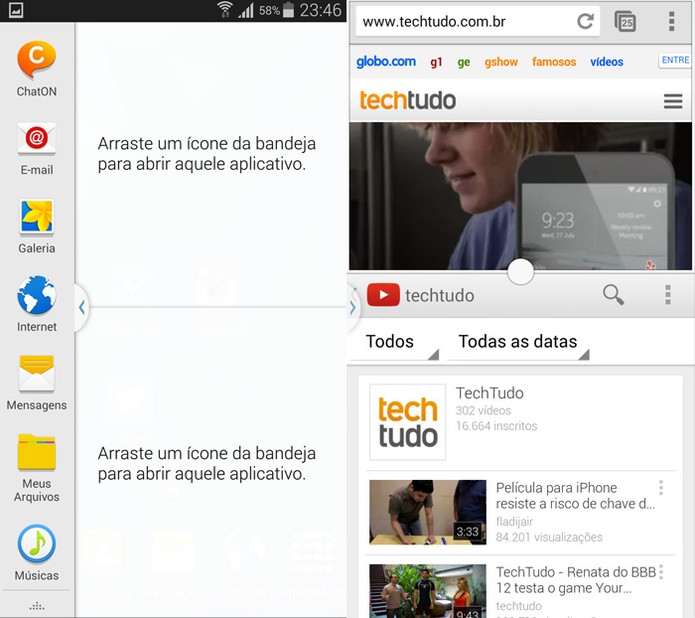Expand the Todos filter dropdown
This screenshot has width=695, height=618.
click(394, 342)
